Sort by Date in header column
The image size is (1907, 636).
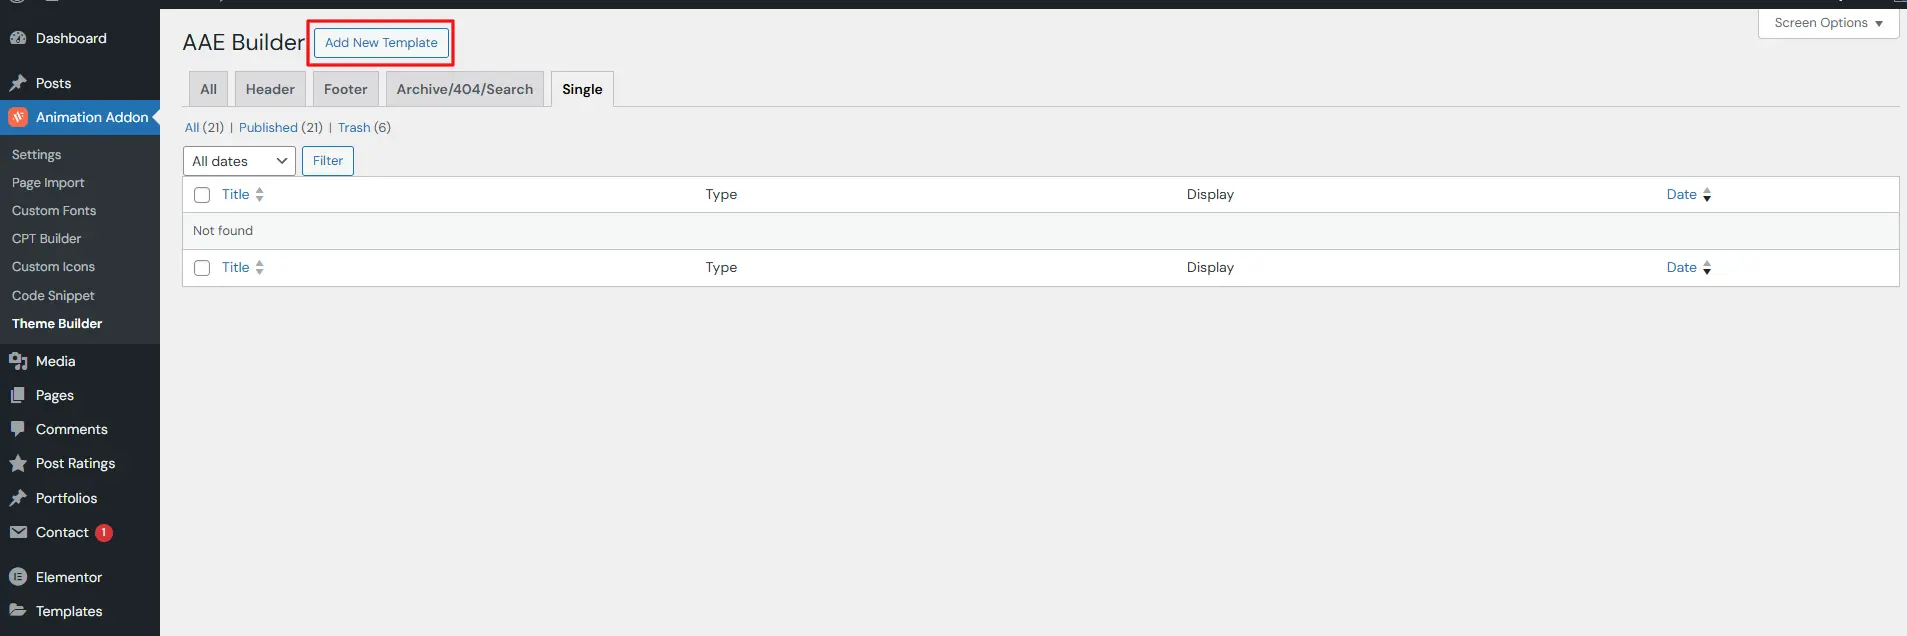point(1681,195)
